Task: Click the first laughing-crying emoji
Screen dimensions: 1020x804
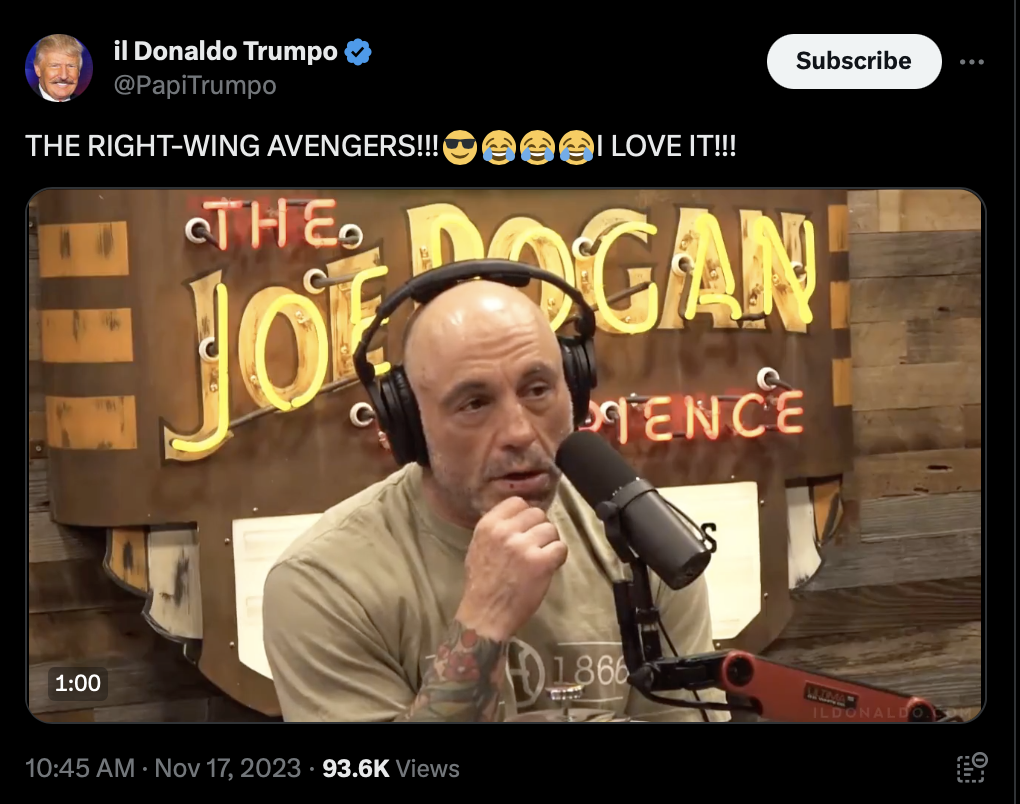Action: [499, 146]
